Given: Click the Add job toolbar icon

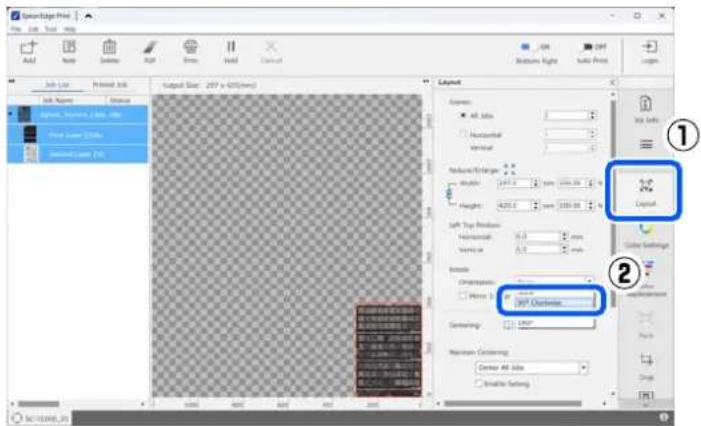Looking at the screenshot, I should pos(29,47).
